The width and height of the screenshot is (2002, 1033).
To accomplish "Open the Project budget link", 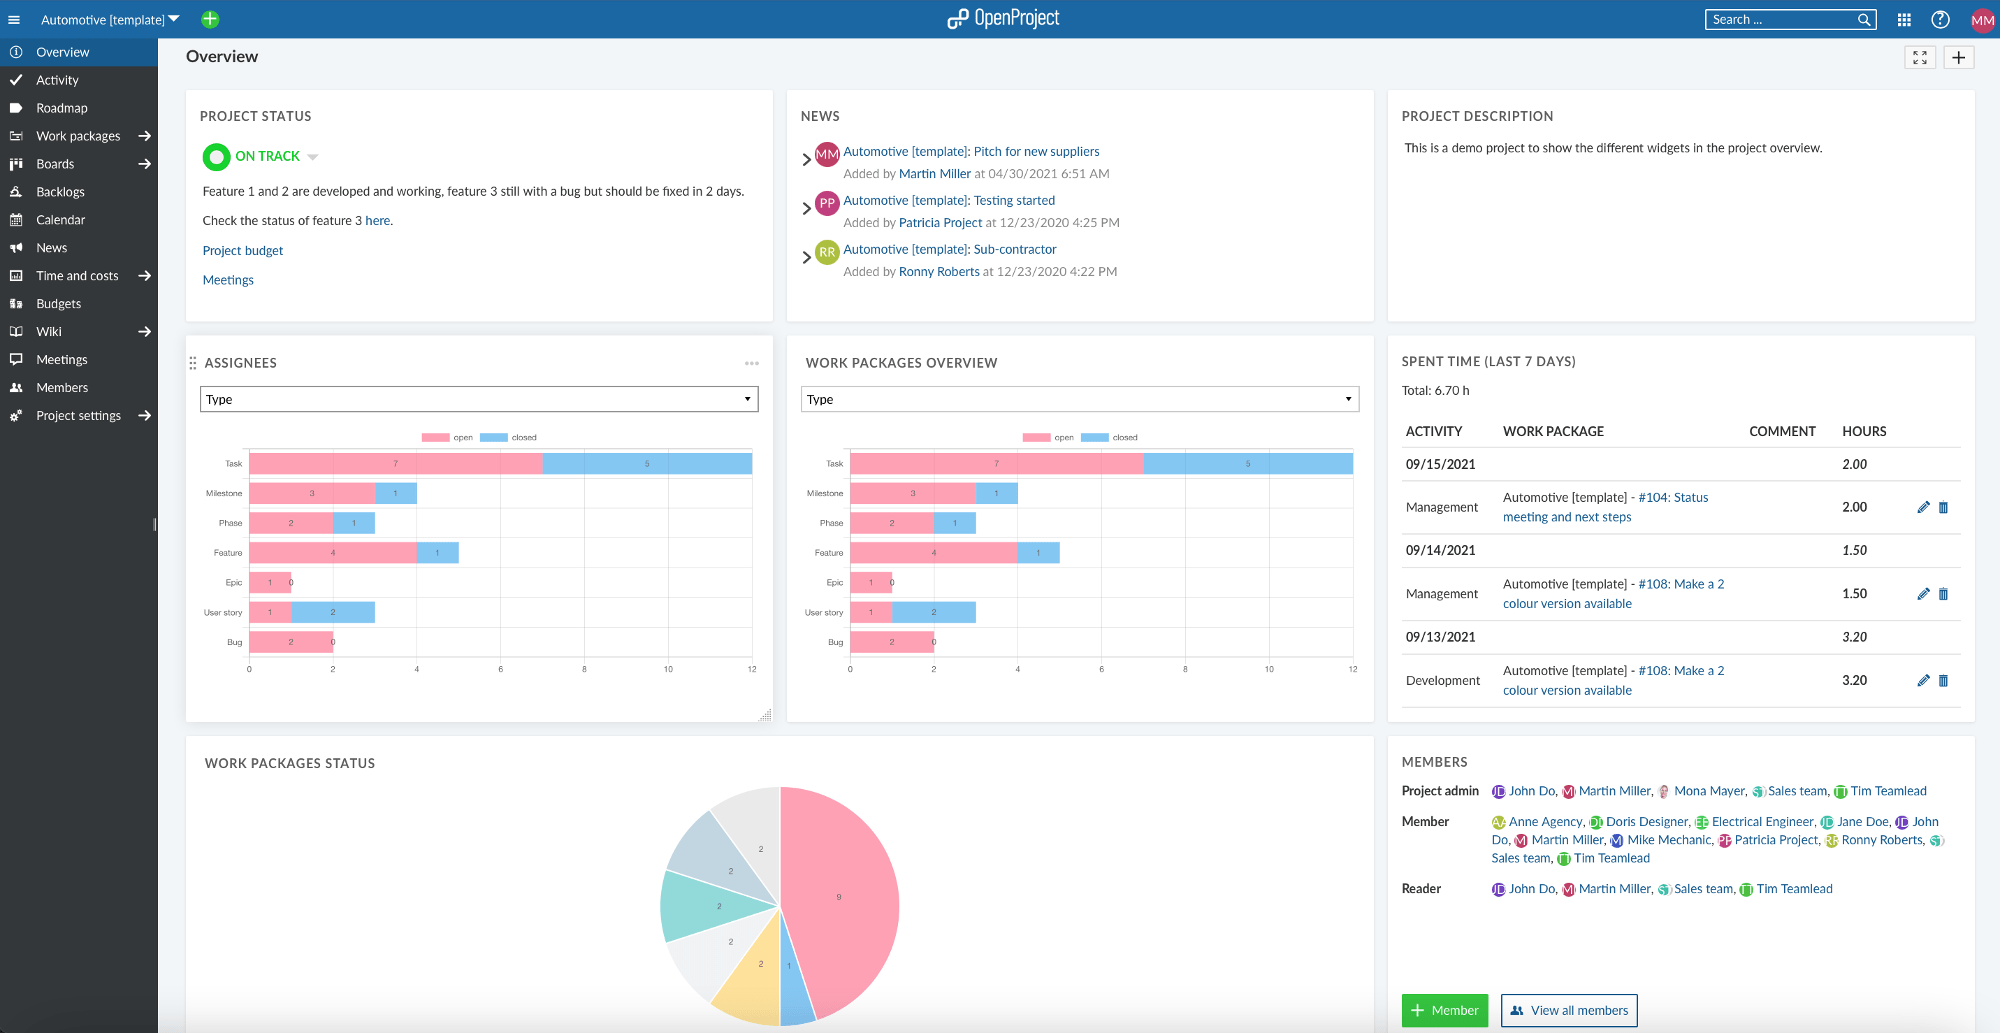I will [x=242, y=250].
